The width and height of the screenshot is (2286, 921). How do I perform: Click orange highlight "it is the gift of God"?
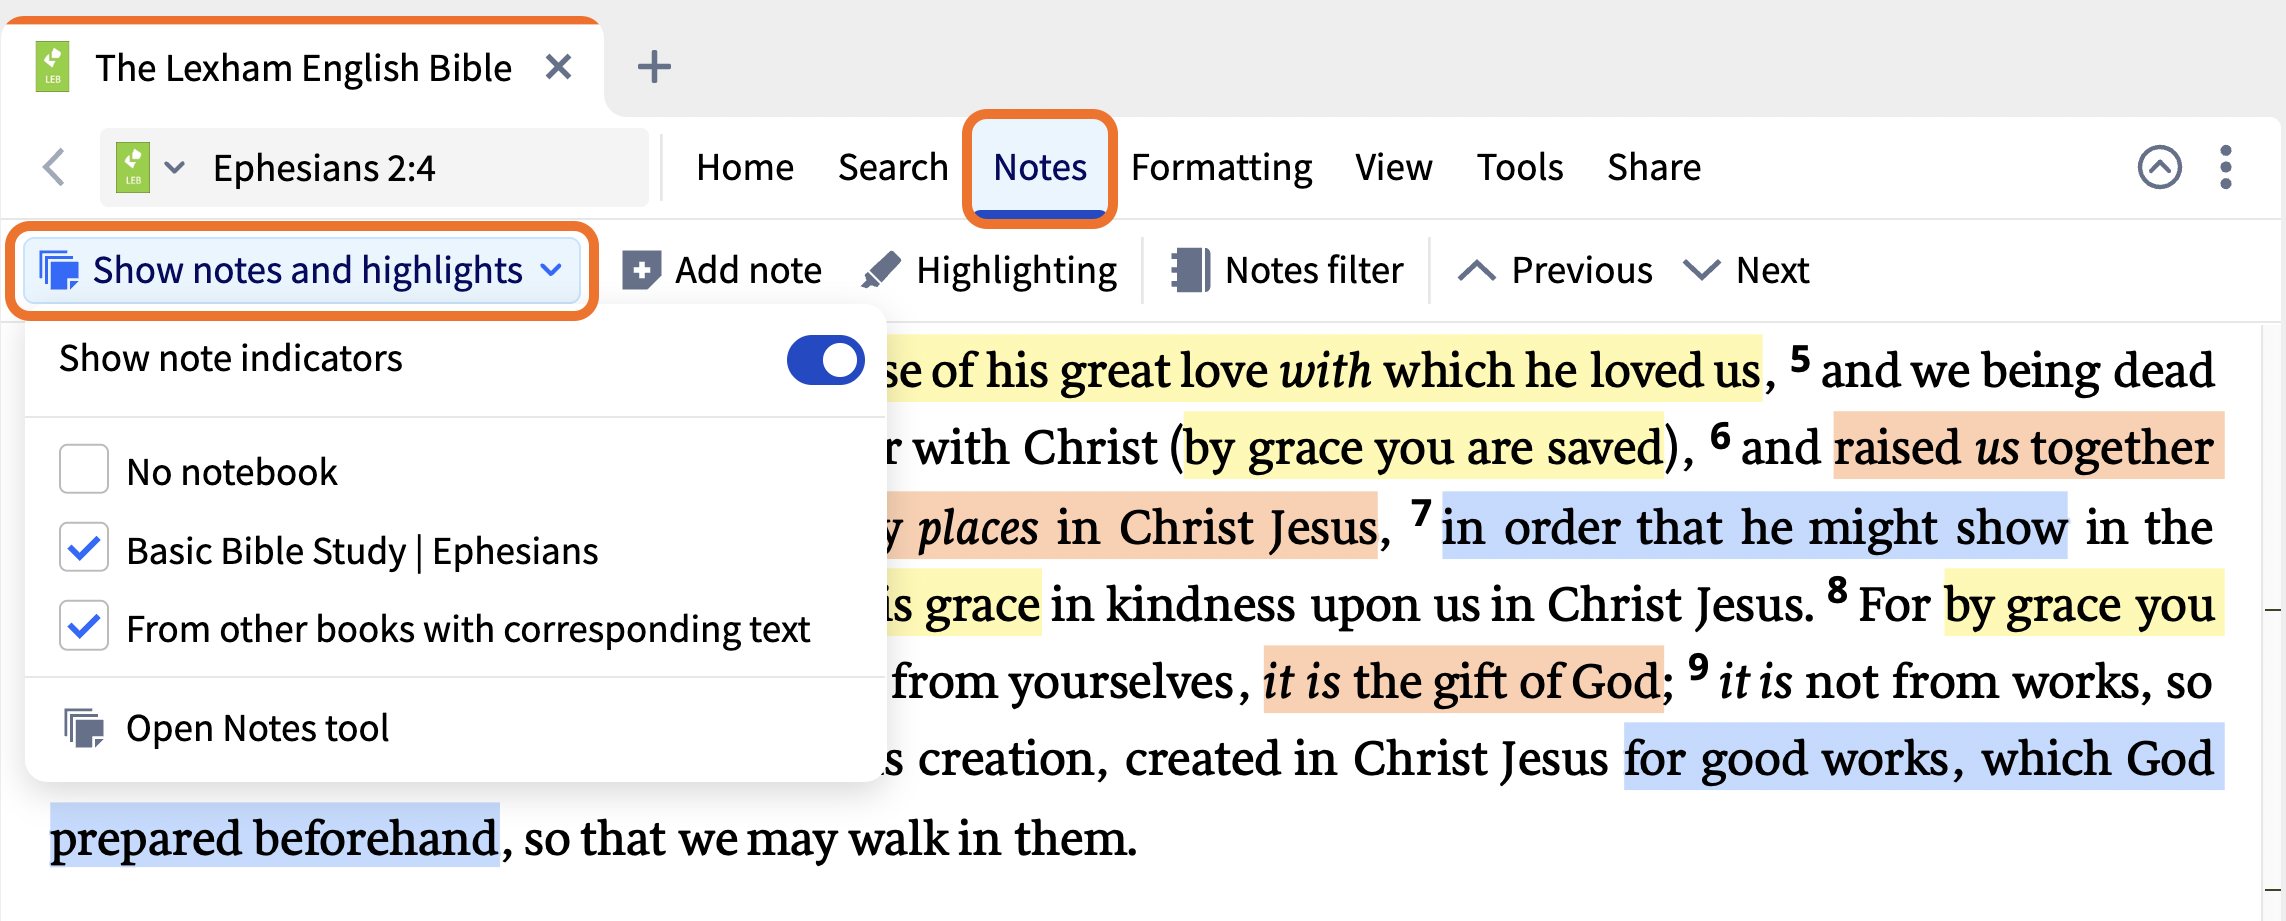pos(1463,681)
